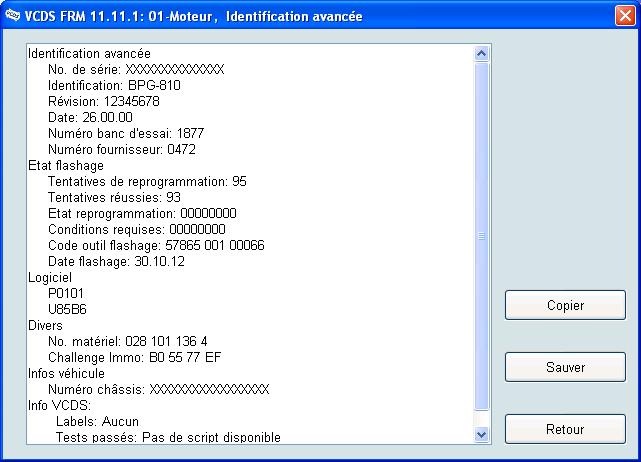Close the Identification avancée window

pyautogui.click(x=625, y=16)
